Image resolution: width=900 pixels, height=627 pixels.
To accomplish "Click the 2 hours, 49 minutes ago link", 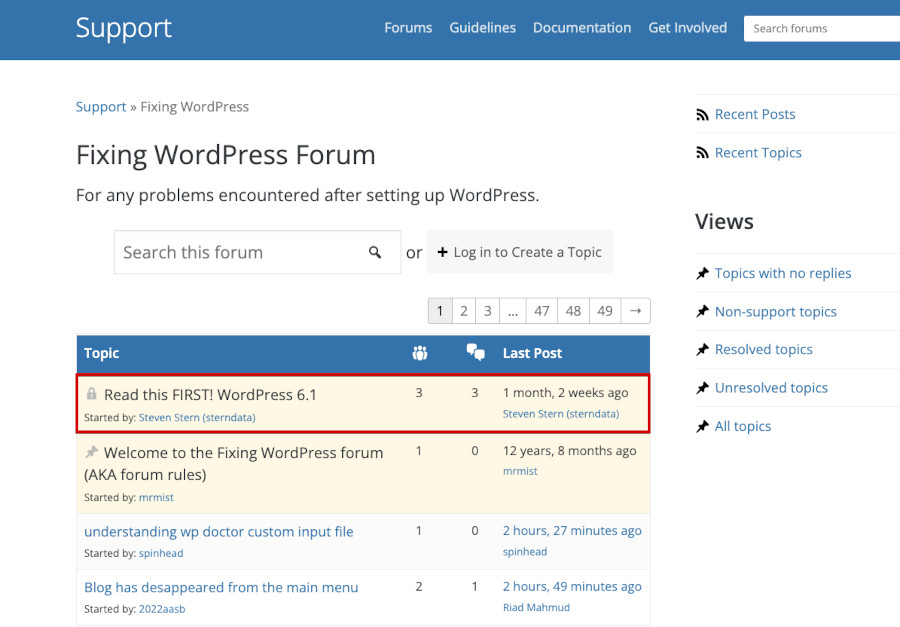I will [572, 586].
